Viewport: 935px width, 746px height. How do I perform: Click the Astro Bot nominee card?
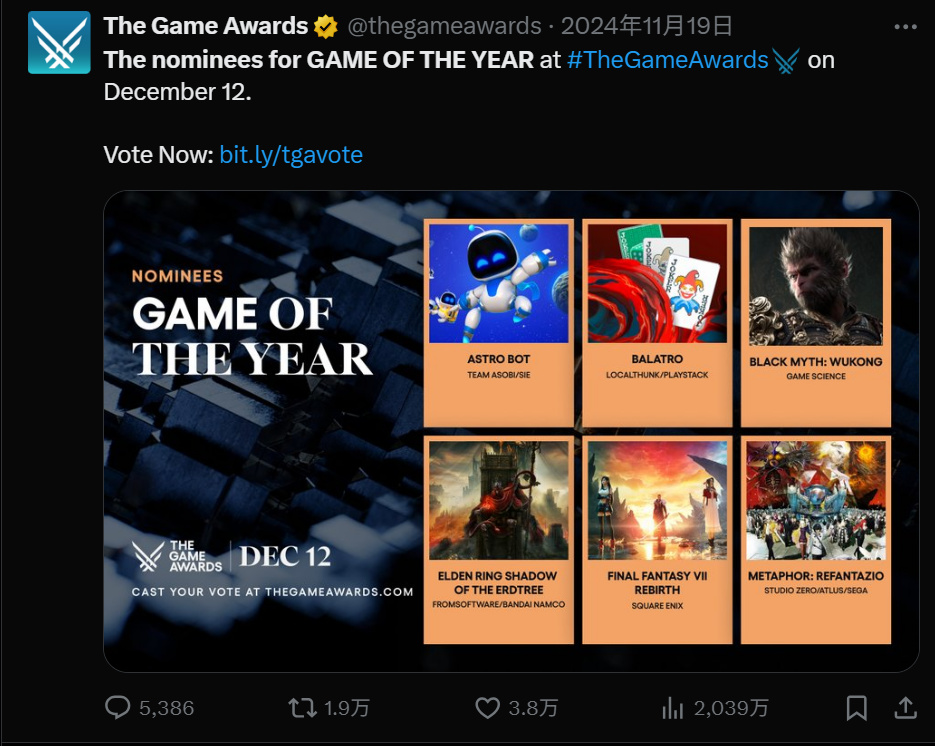(499, 323)
